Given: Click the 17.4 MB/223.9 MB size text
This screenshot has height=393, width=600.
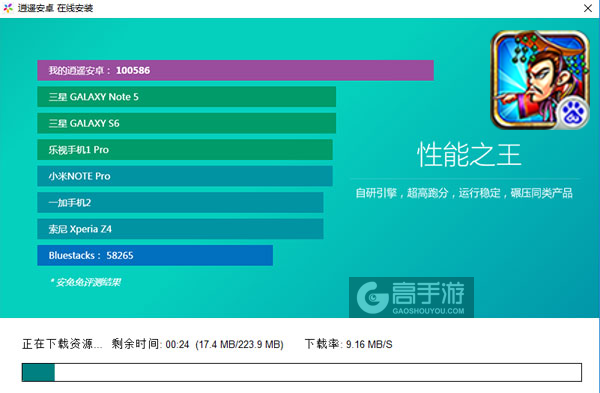Looking at the screenshot, I should pyautogui.click(x=240, y=344).
